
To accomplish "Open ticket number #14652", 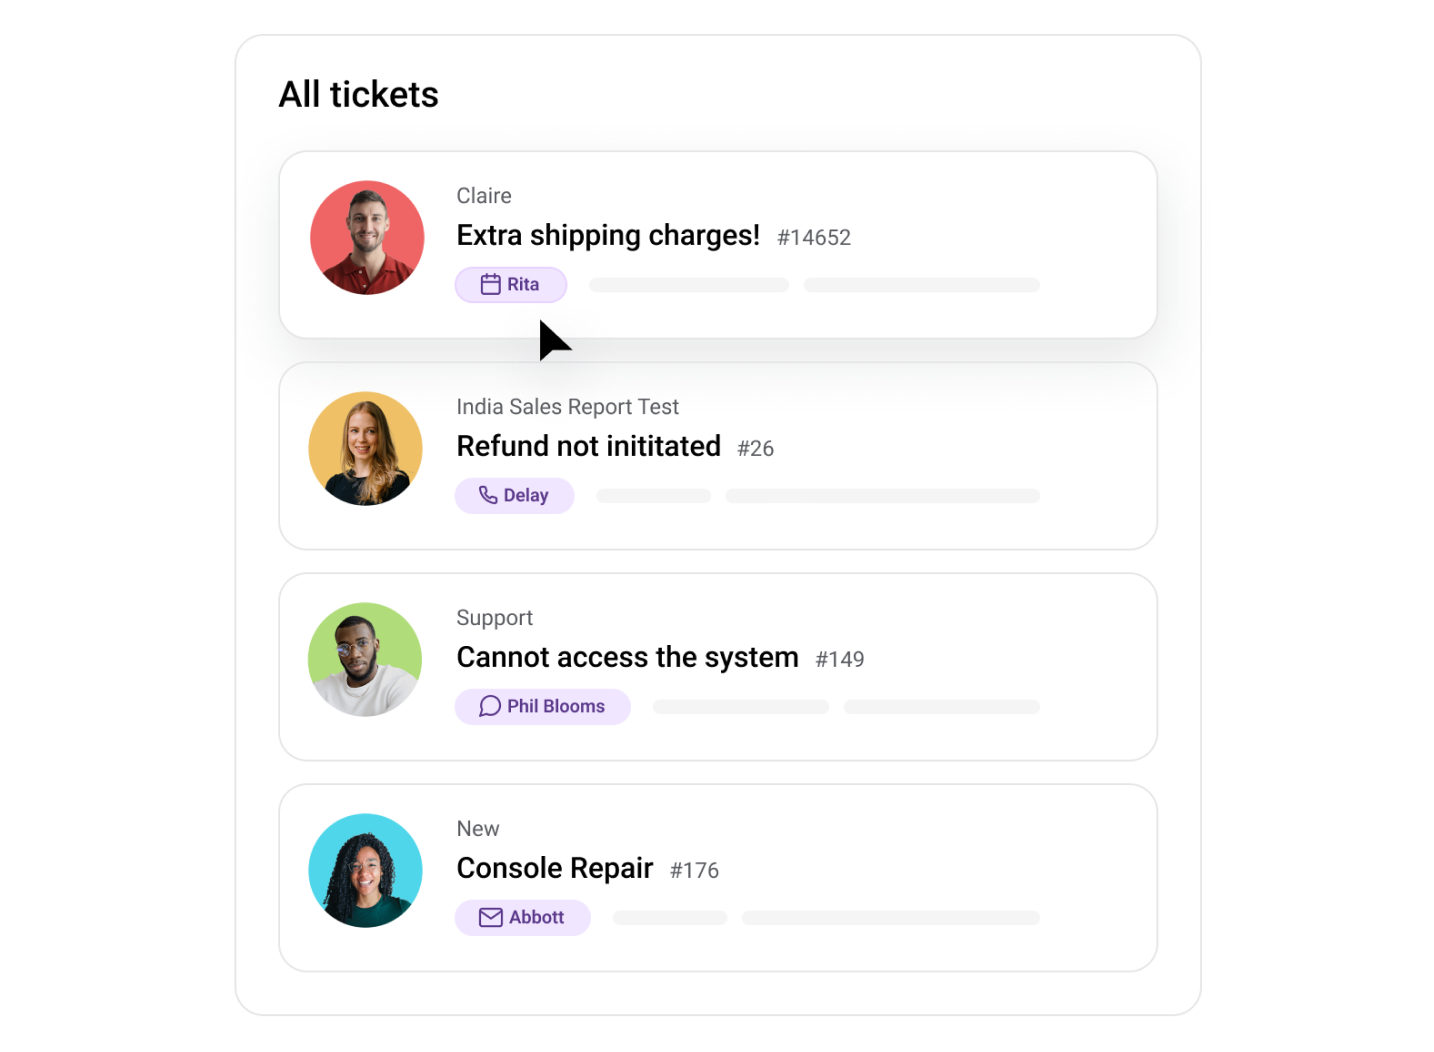I will click(814, 237).
